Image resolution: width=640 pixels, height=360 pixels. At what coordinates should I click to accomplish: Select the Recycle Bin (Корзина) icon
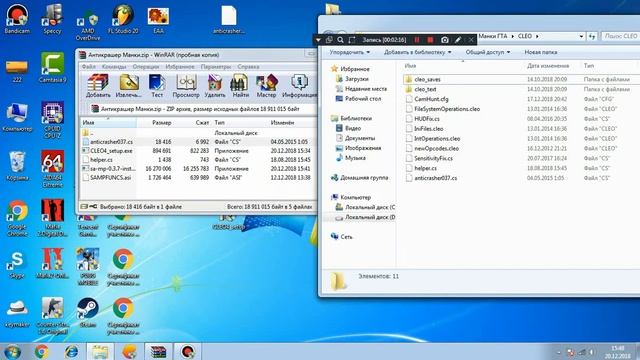(17, 166)
